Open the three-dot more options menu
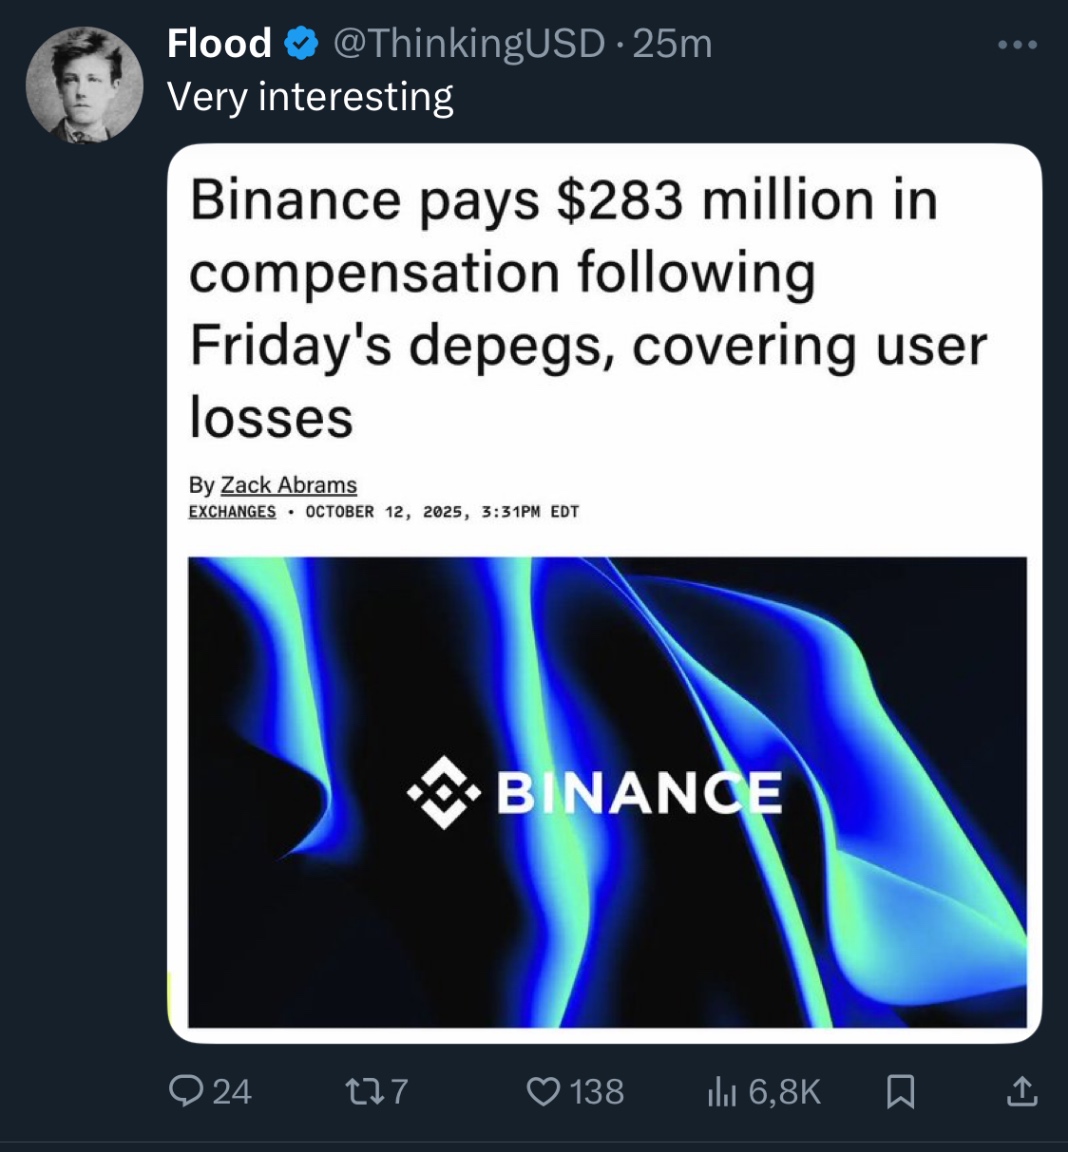Viewport: 1068px width, 1152px height. pos(1018,45)
